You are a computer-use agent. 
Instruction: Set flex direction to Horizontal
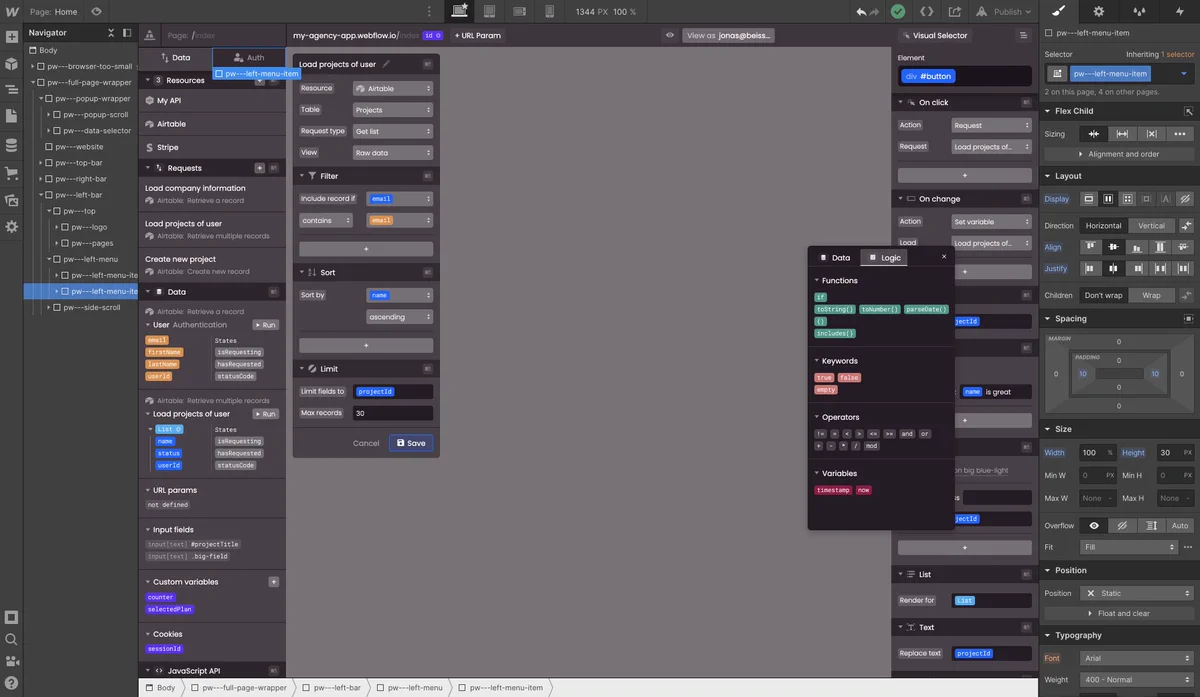coord(1104,226)
